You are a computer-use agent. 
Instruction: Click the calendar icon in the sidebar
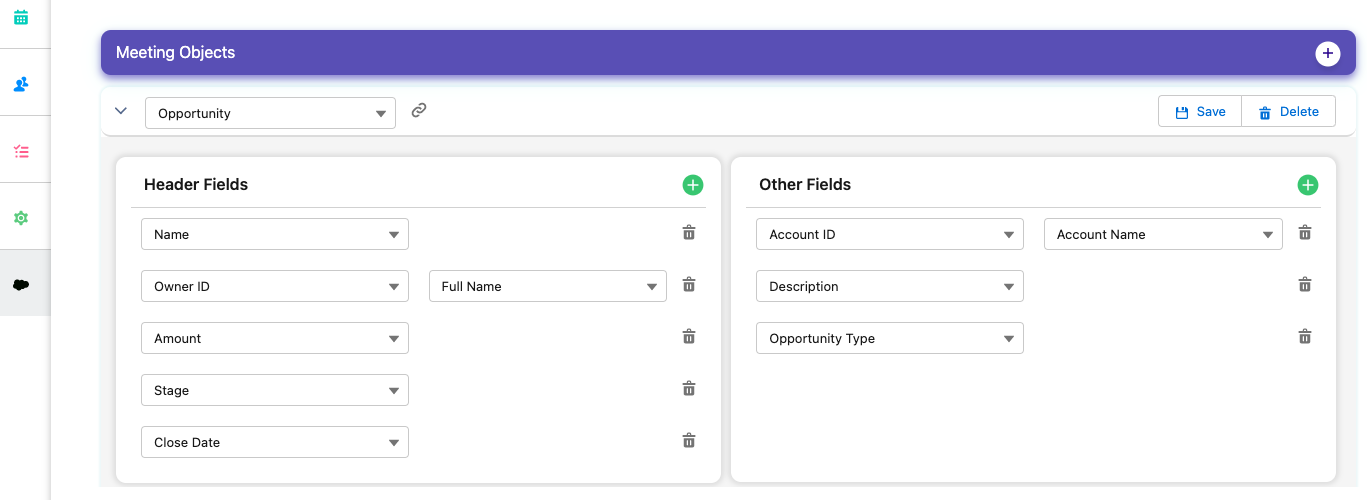point(21,17)
